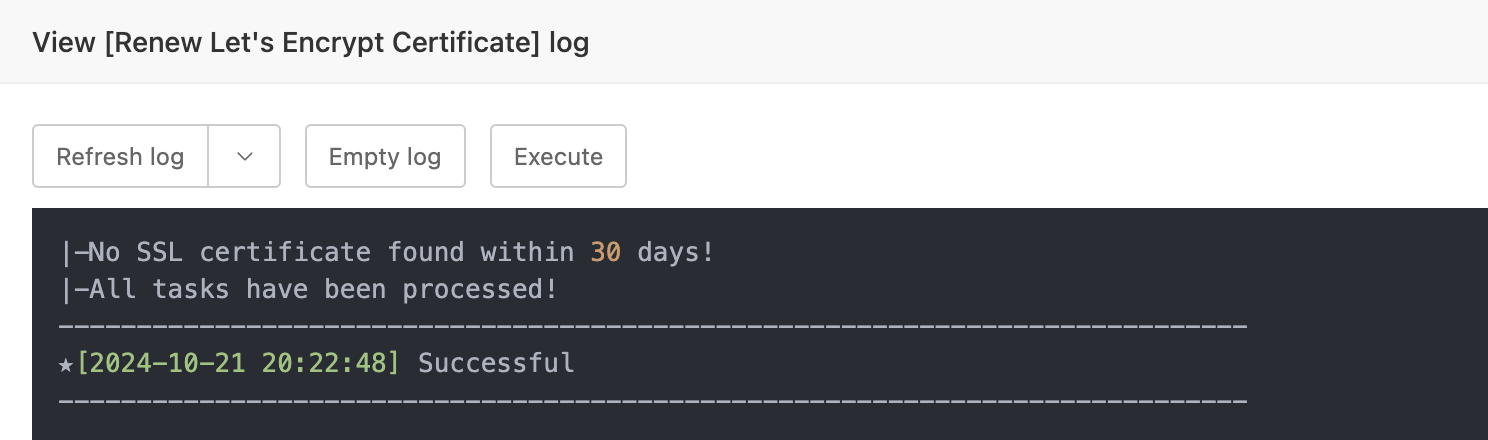Click the Successful status text
Viewport: 1488px width, 440px height.
pyautogui.click(x=496, y=363)
